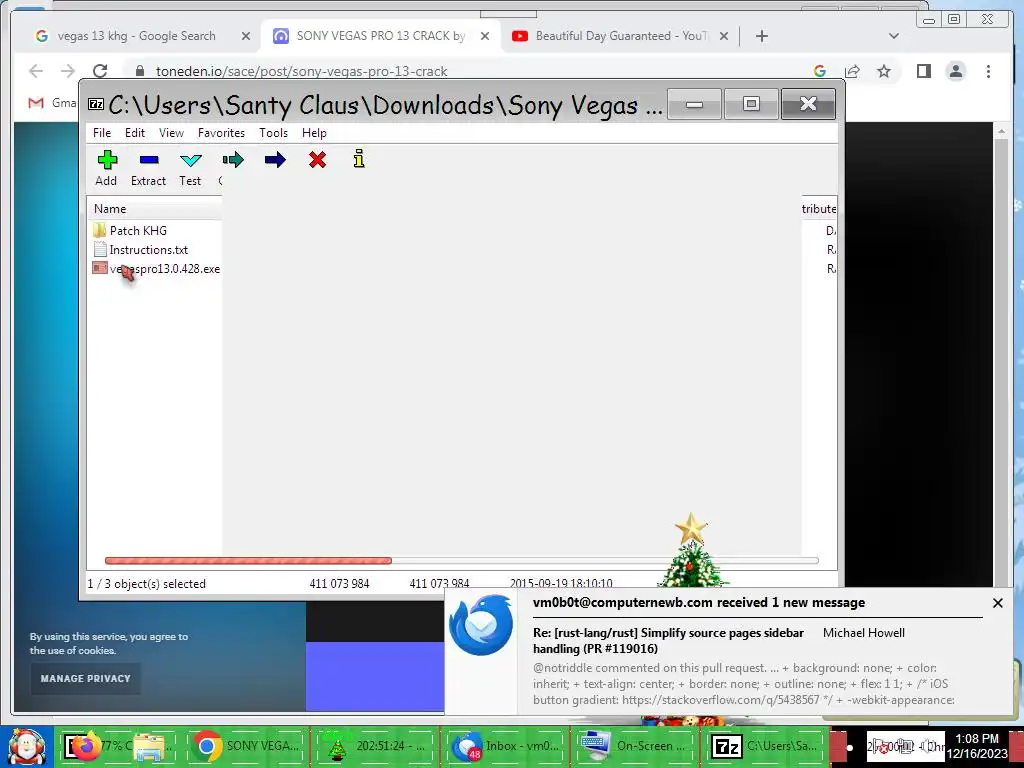Open the Chrome three-dot menu
This screenshot has width=1024, height=768.
(988, 71)
